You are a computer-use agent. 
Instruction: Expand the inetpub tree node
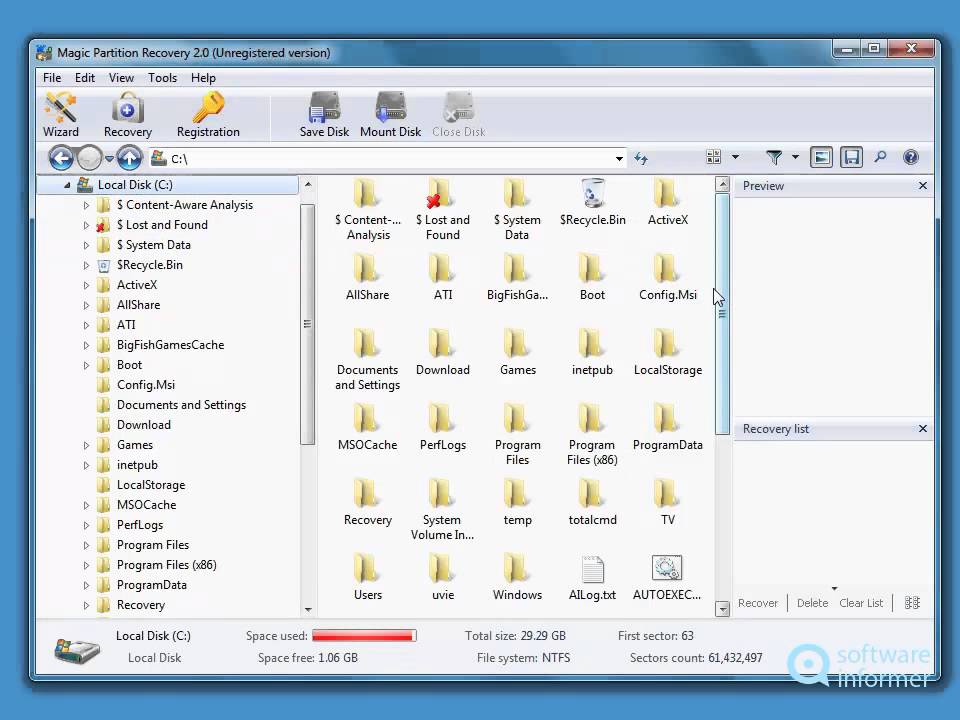[86, 465]
